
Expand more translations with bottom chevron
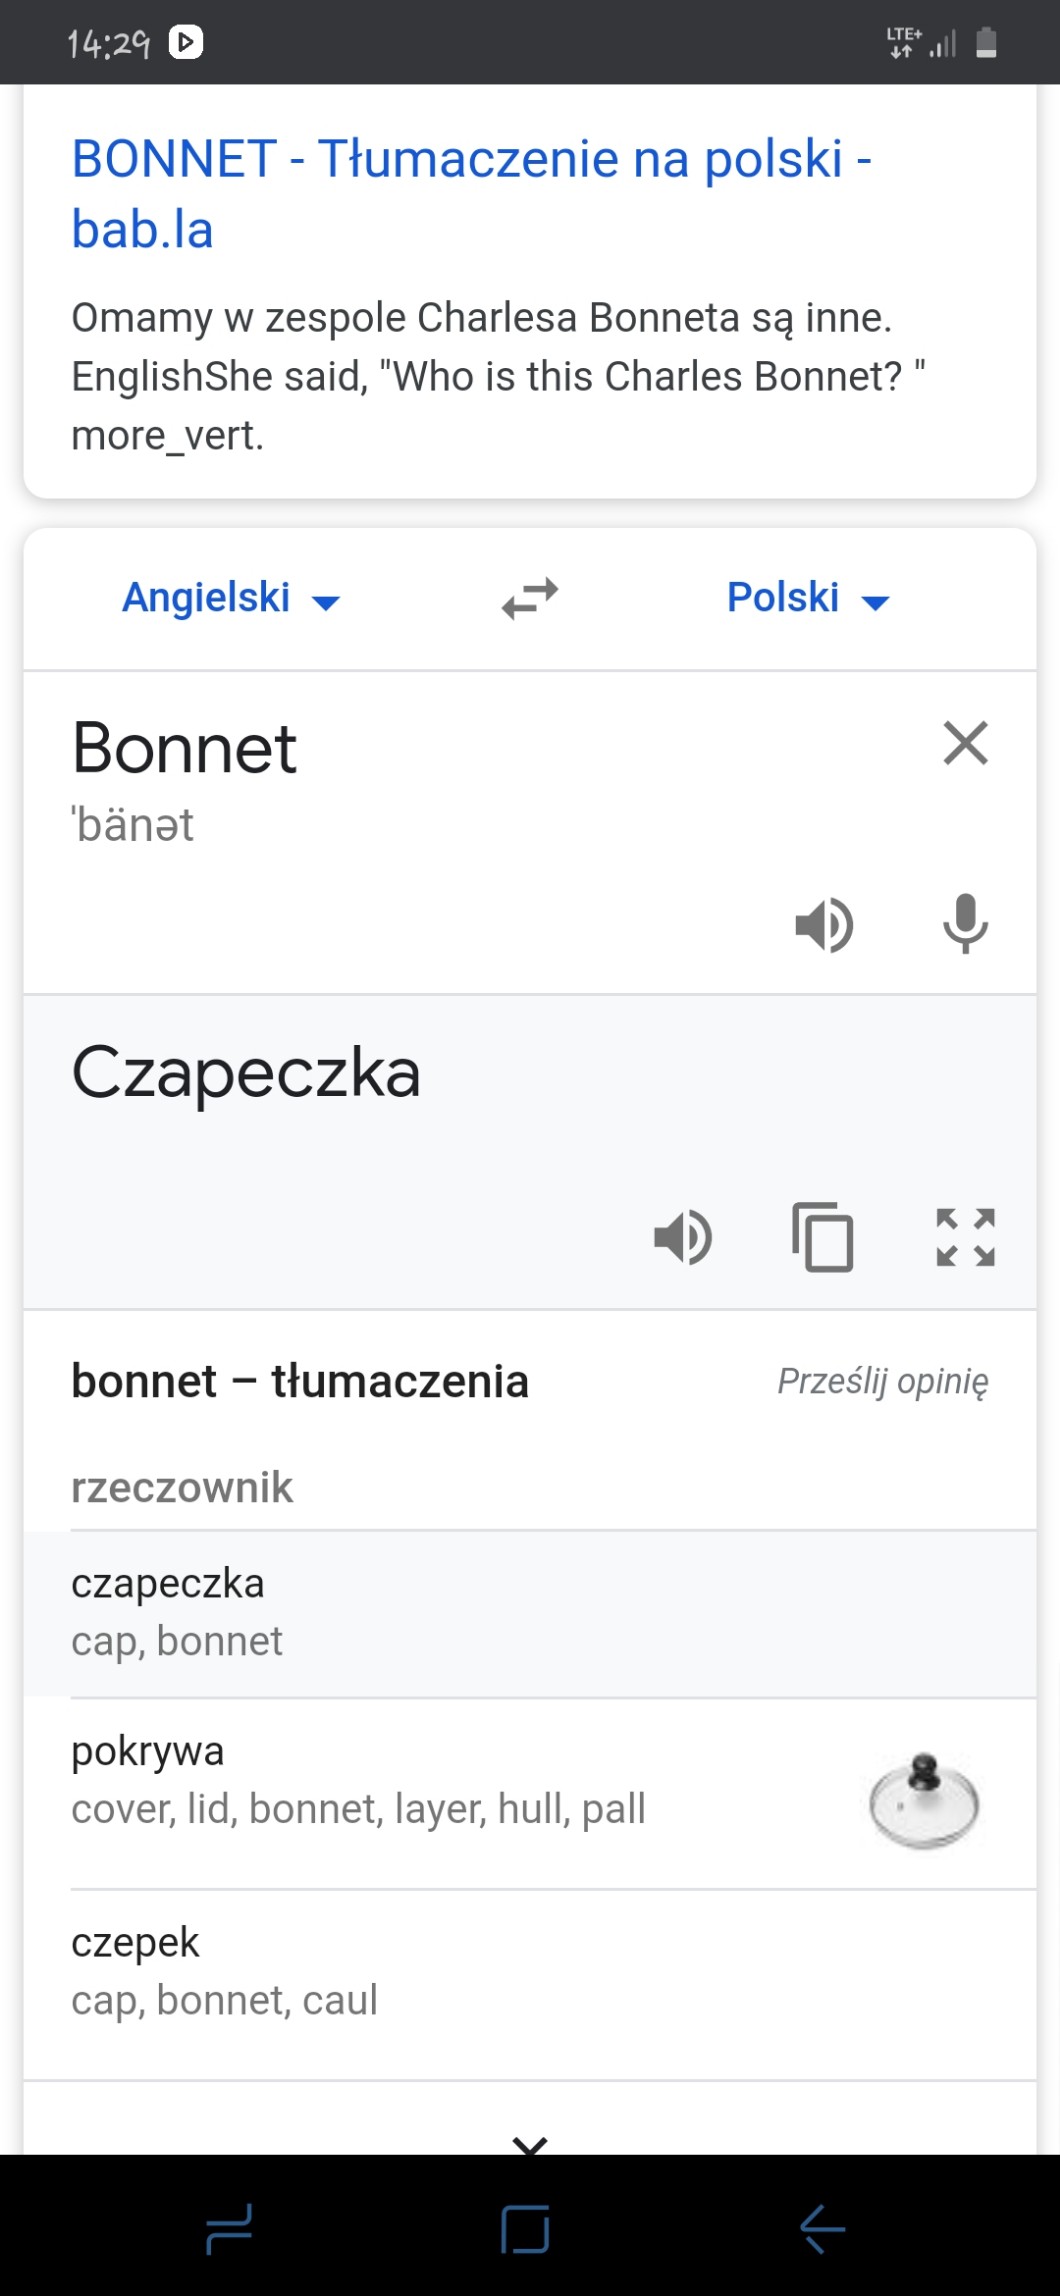coord(529,2142)
